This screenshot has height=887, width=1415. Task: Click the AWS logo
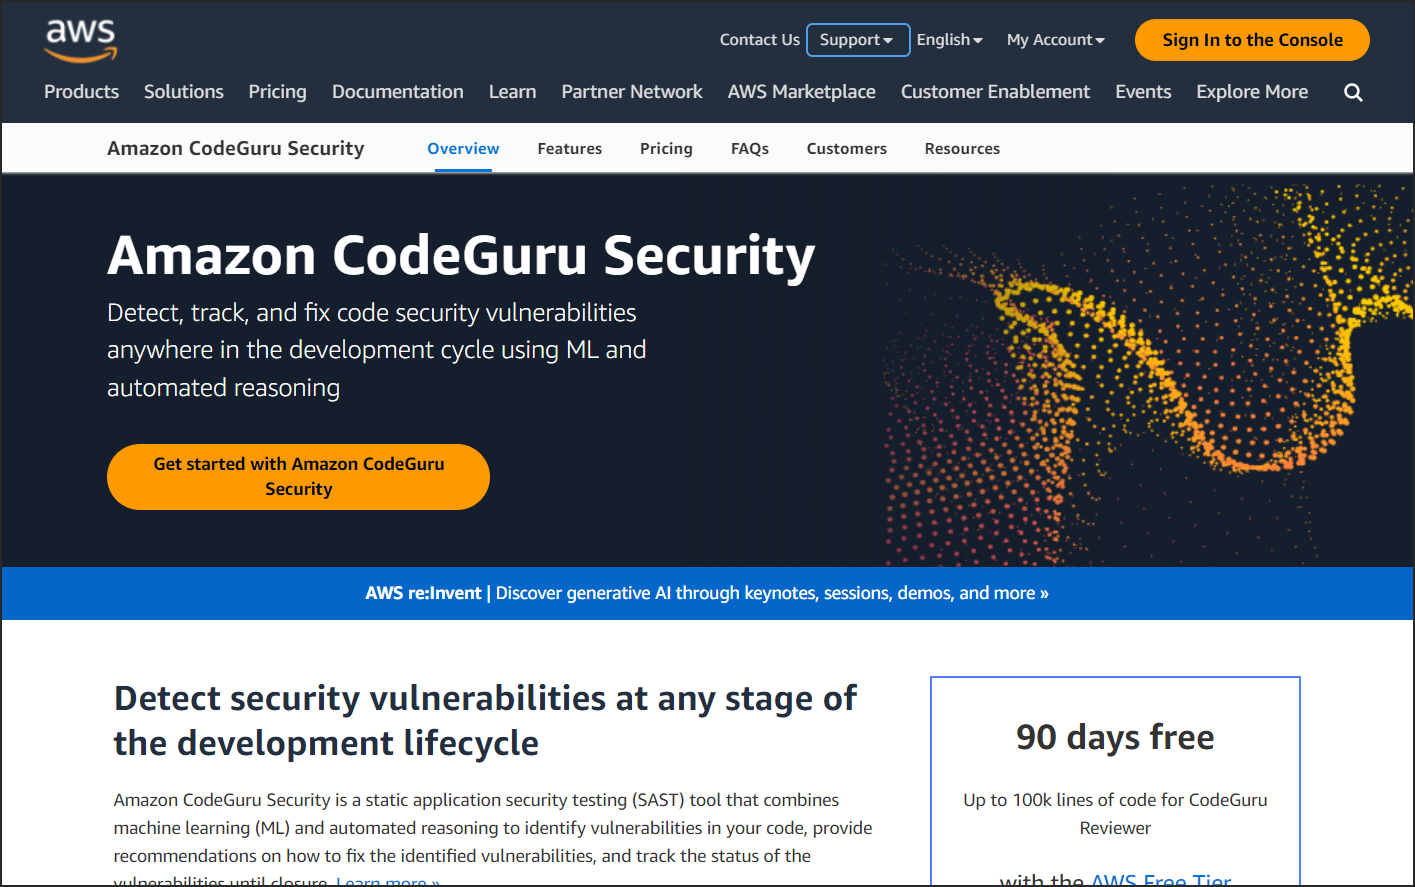(81, 41)
